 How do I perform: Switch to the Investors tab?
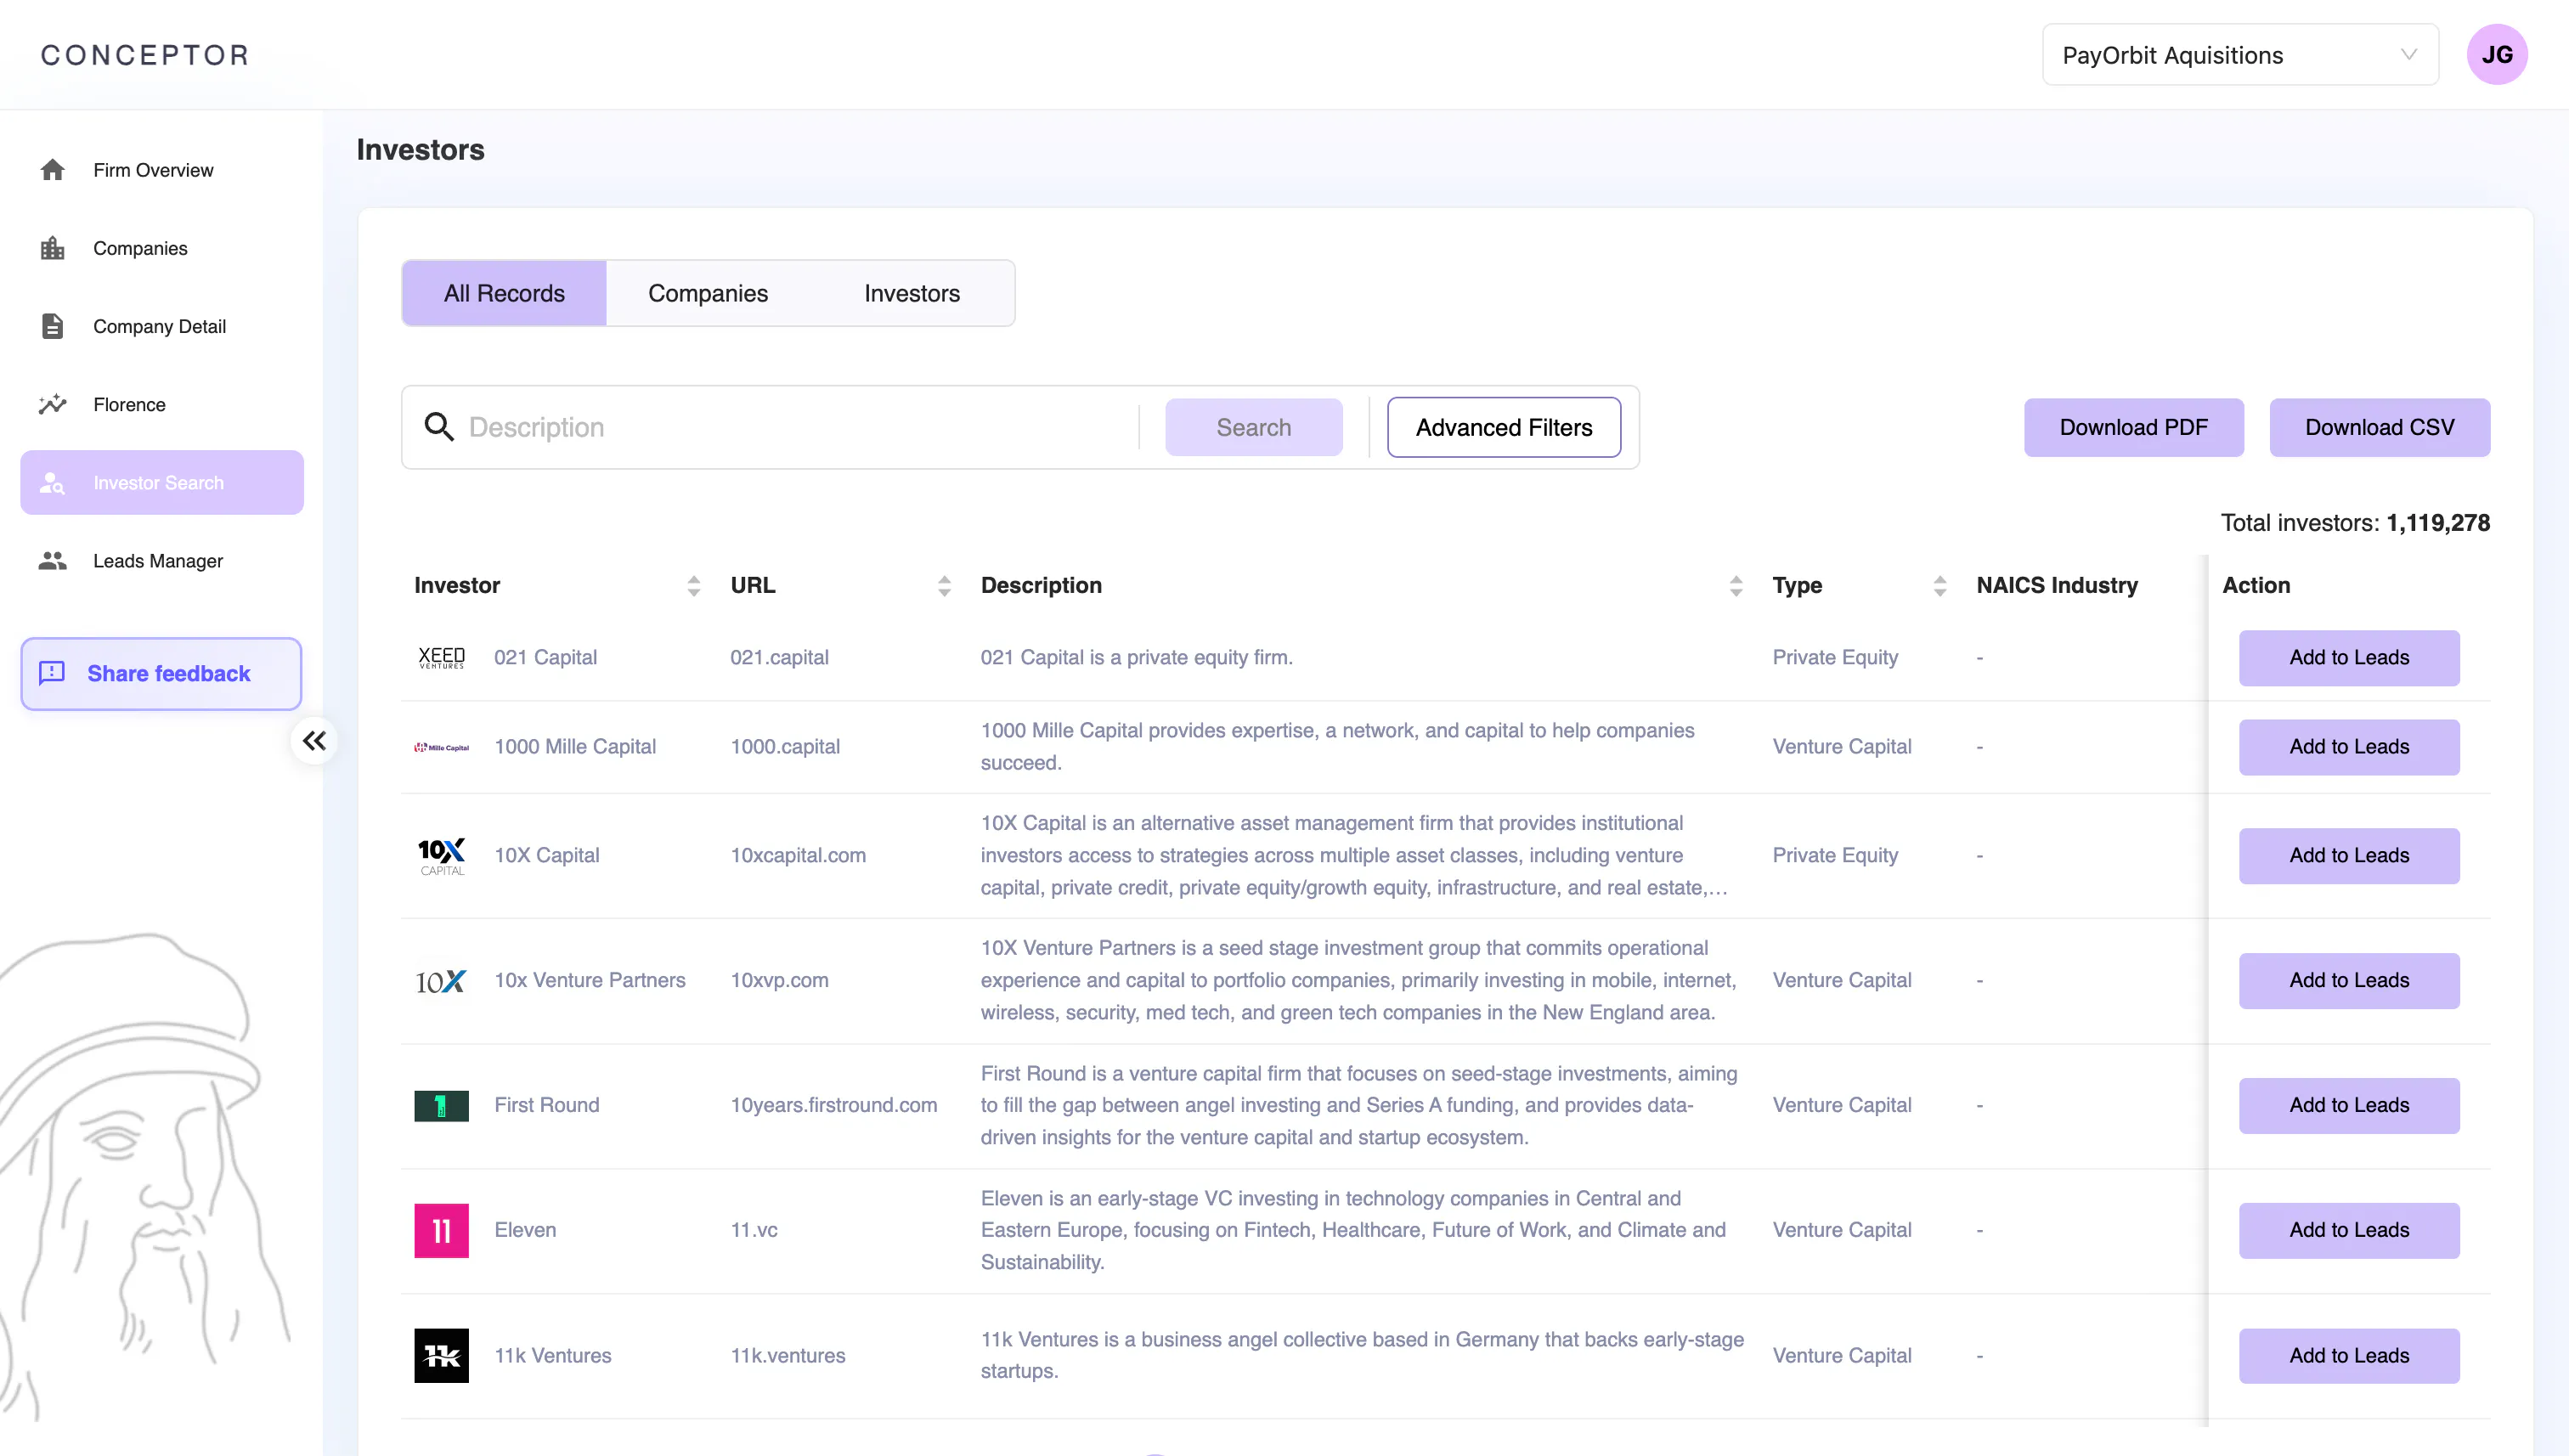pos(912,293)
